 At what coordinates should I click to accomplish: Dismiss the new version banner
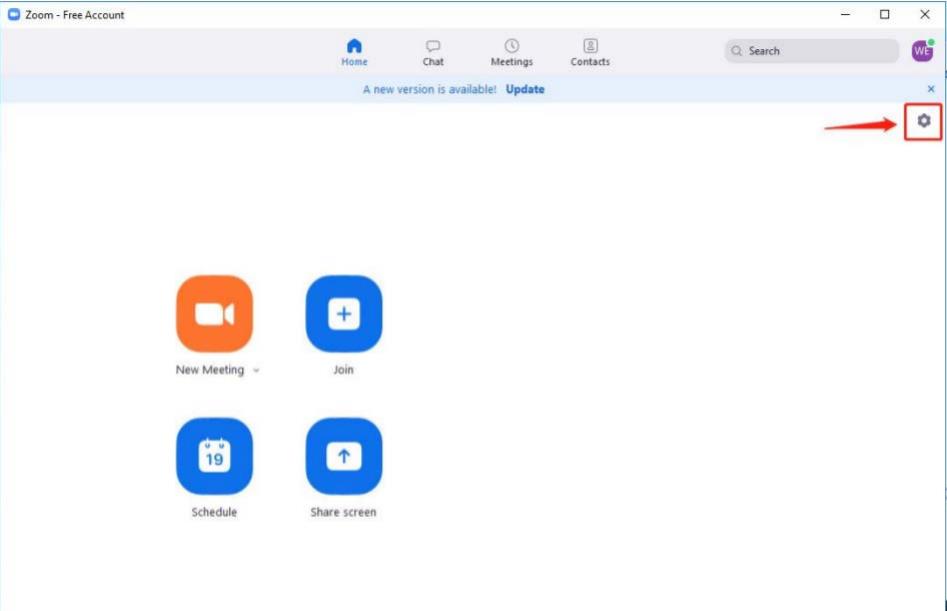tap(931, 89)
